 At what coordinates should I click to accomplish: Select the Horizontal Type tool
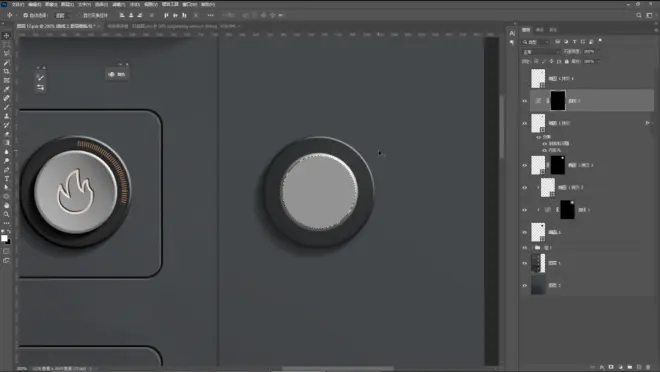[6, 178]
